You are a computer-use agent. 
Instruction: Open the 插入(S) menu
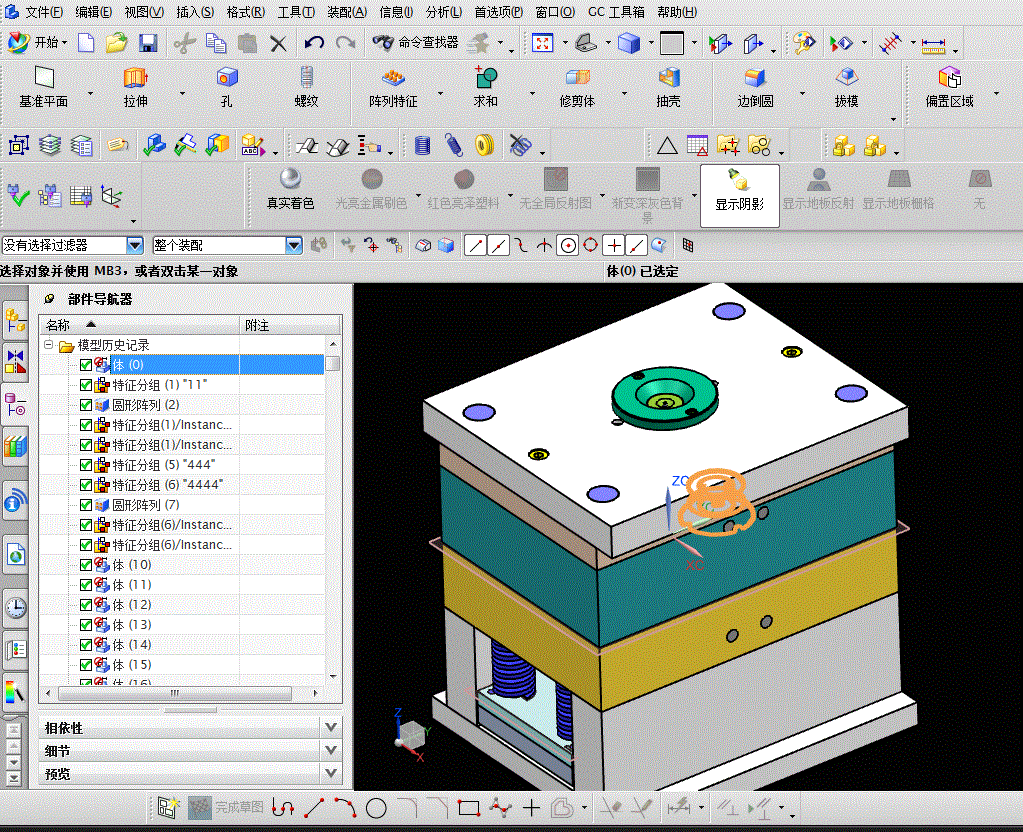pyautogui.click(x=195, y=12)
